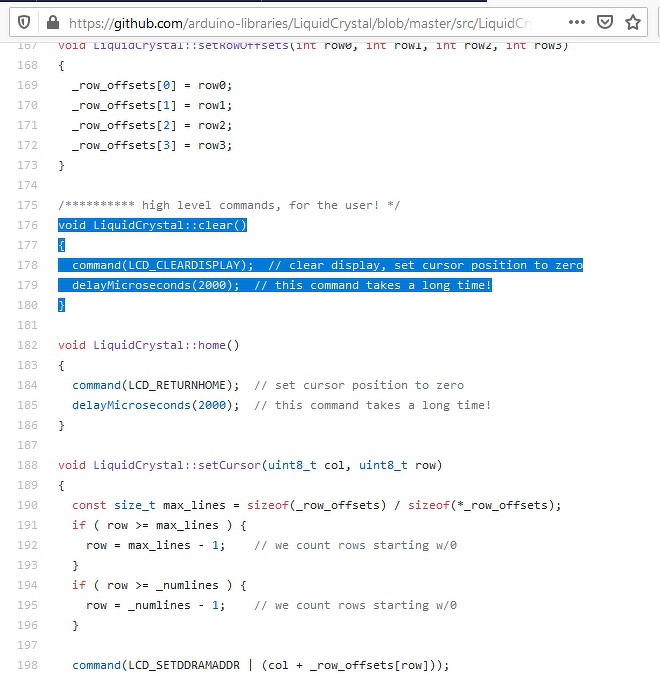Screen dimensions: 660x673
Task: Open the page actions three-dots menu
Action: pos(577,22)
